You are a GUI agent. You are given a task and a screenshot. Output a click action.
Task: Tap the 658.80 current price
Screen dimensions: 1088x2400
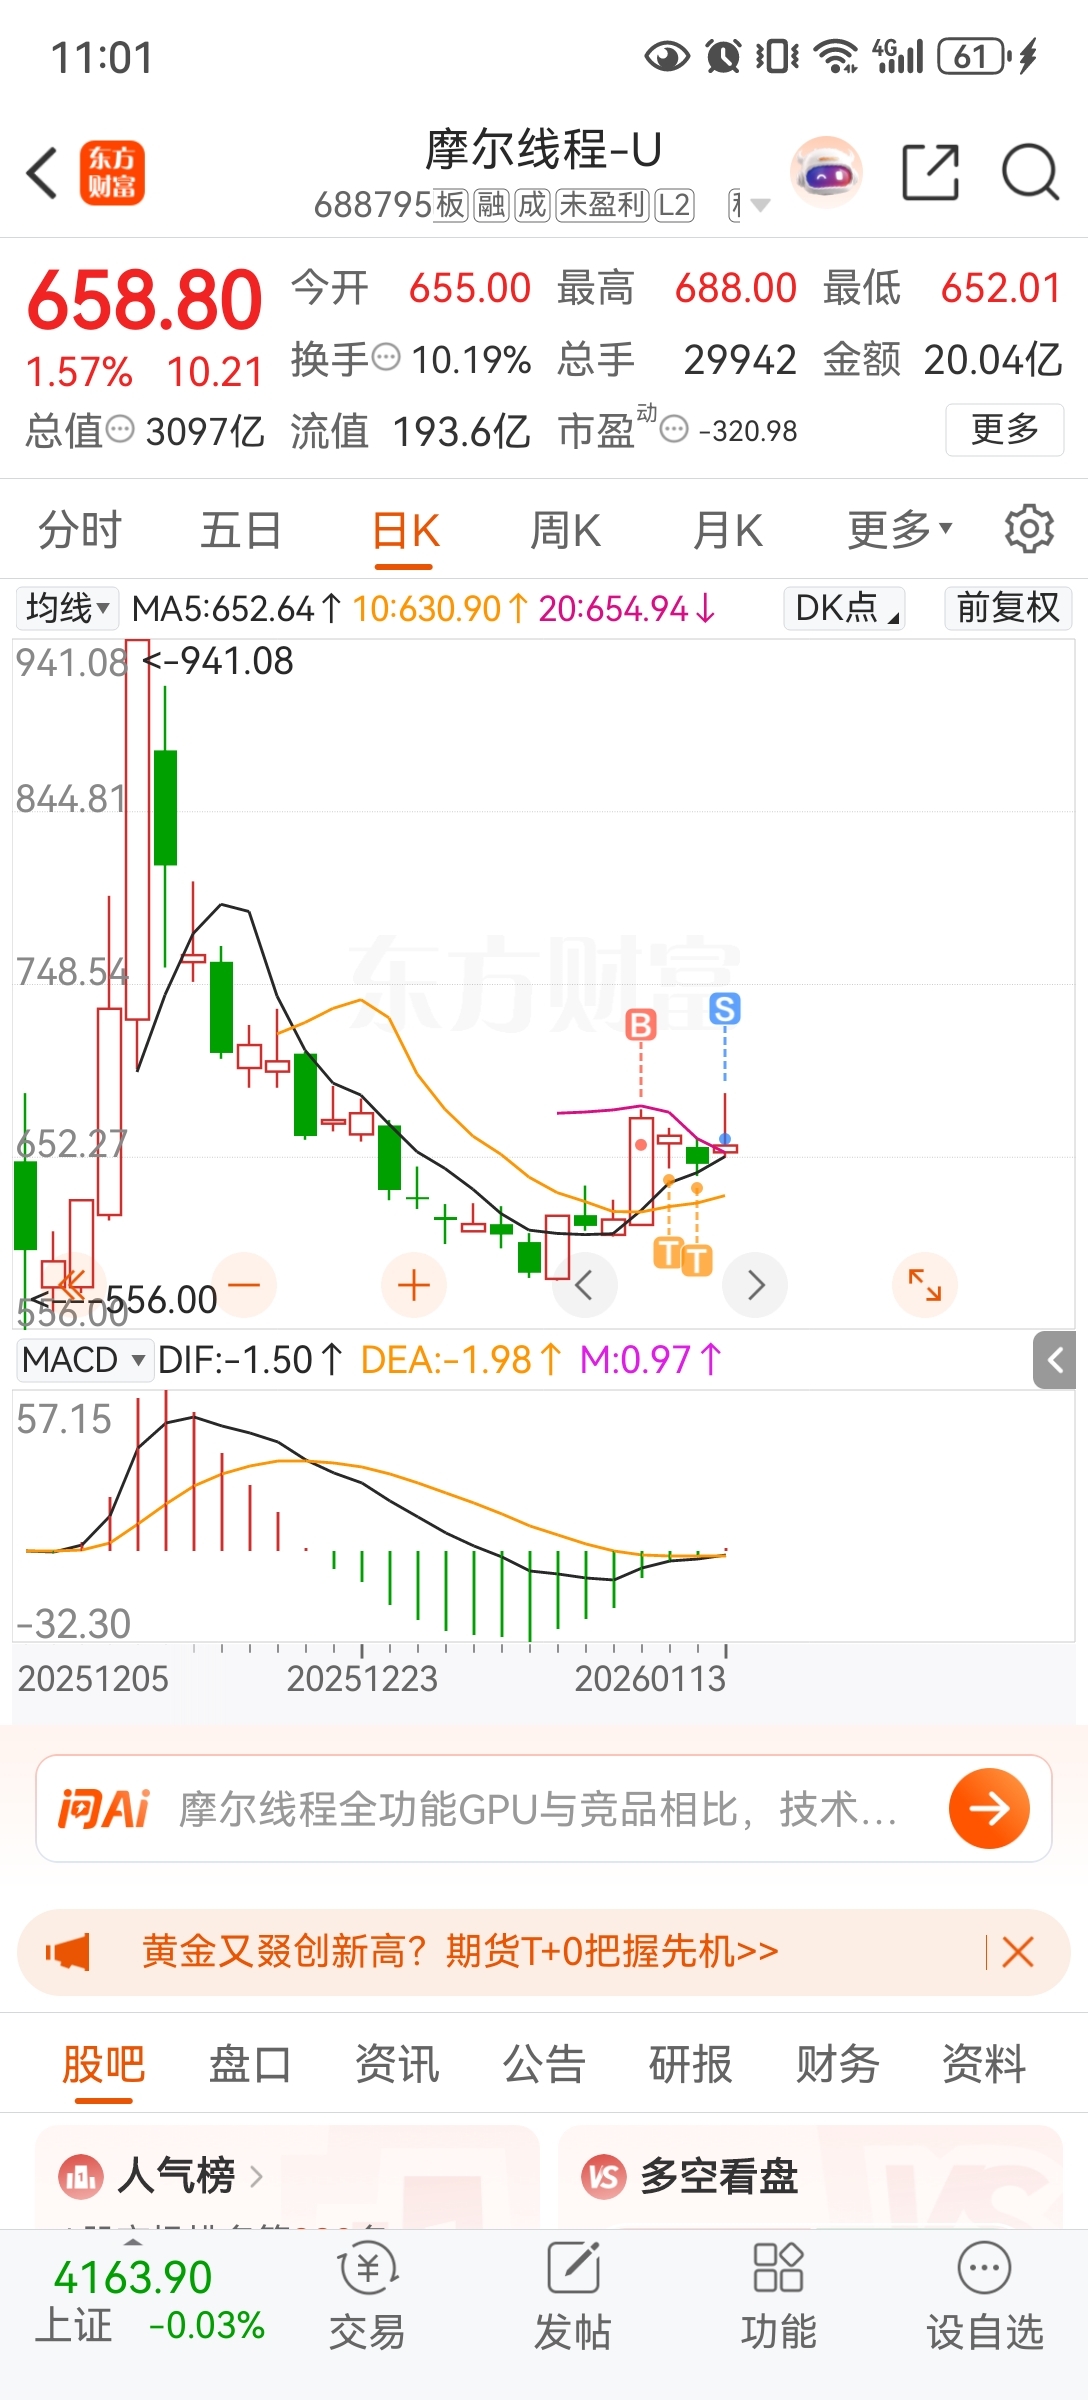click(x=145, y=300)
